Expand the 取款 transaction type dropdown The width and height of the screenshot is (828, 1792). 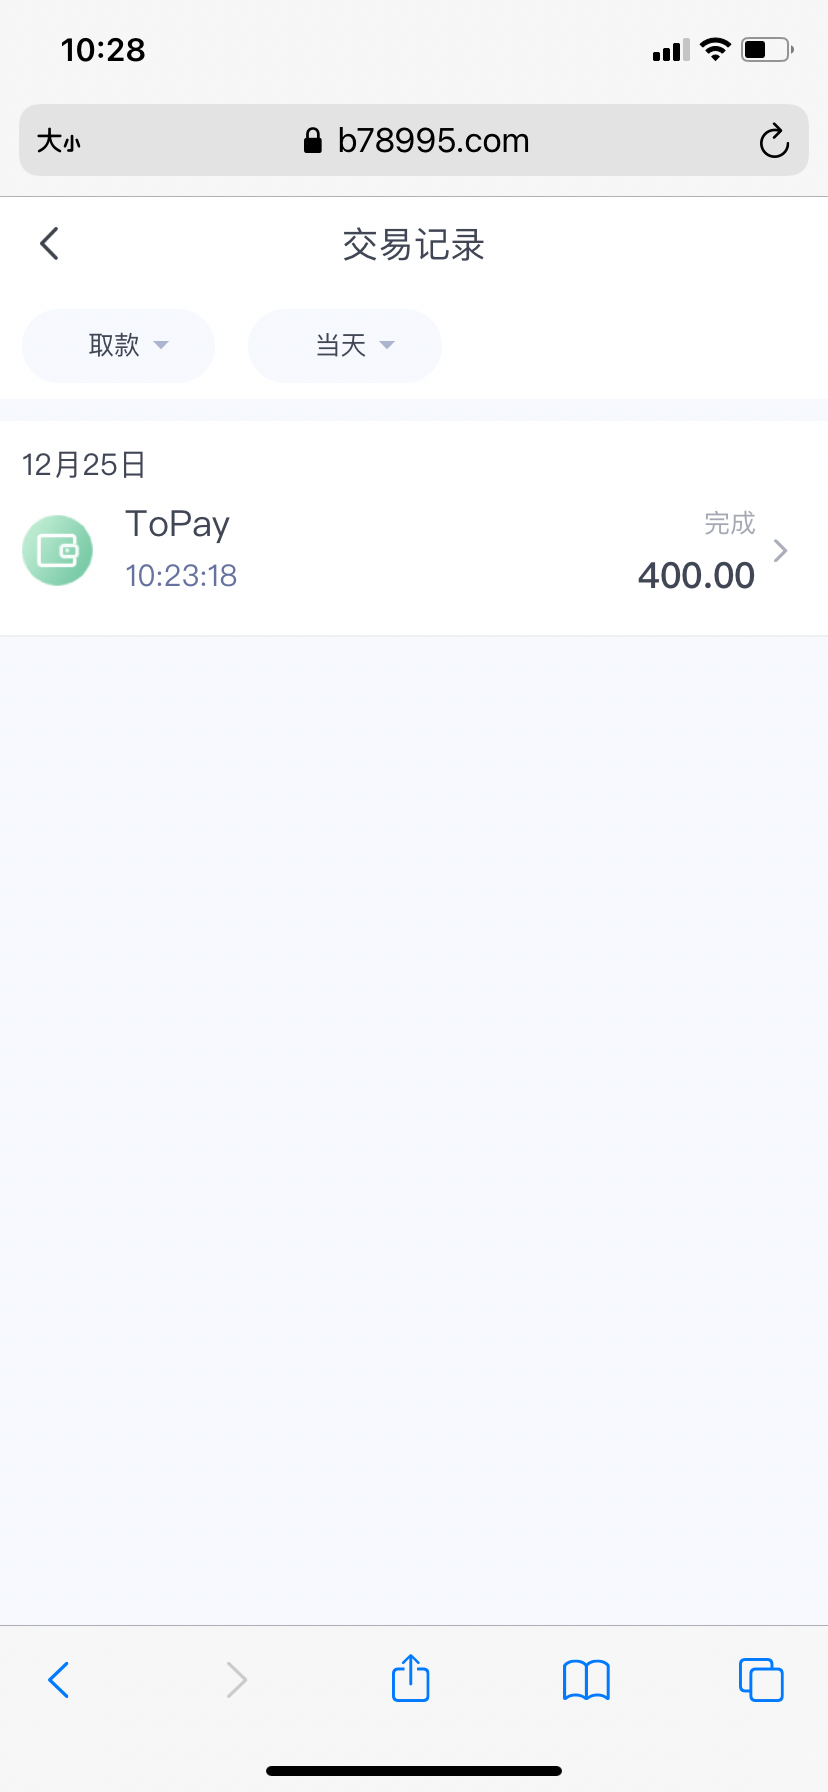[x=119, y=346]
